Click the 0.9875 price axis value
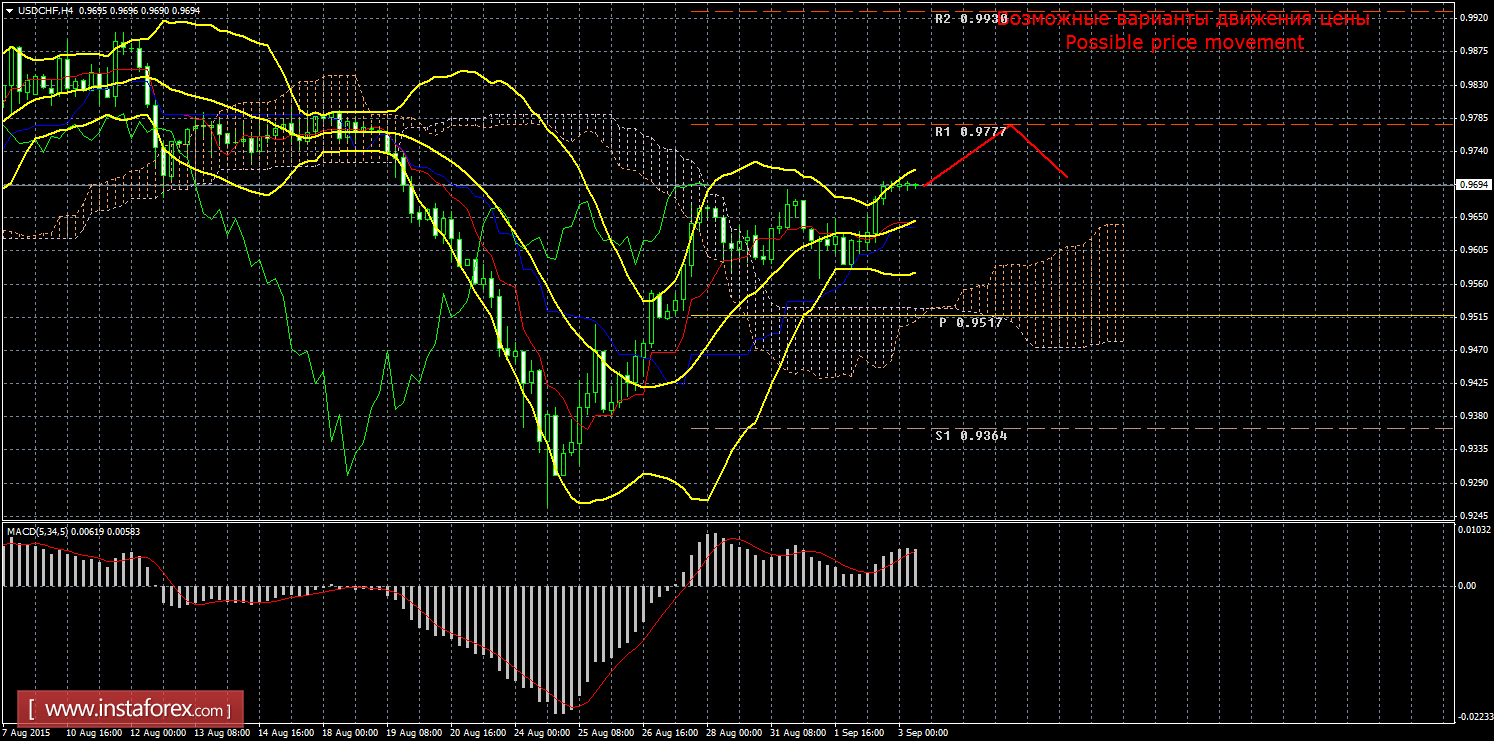The image size is (1494, 741). (1473, 51)
